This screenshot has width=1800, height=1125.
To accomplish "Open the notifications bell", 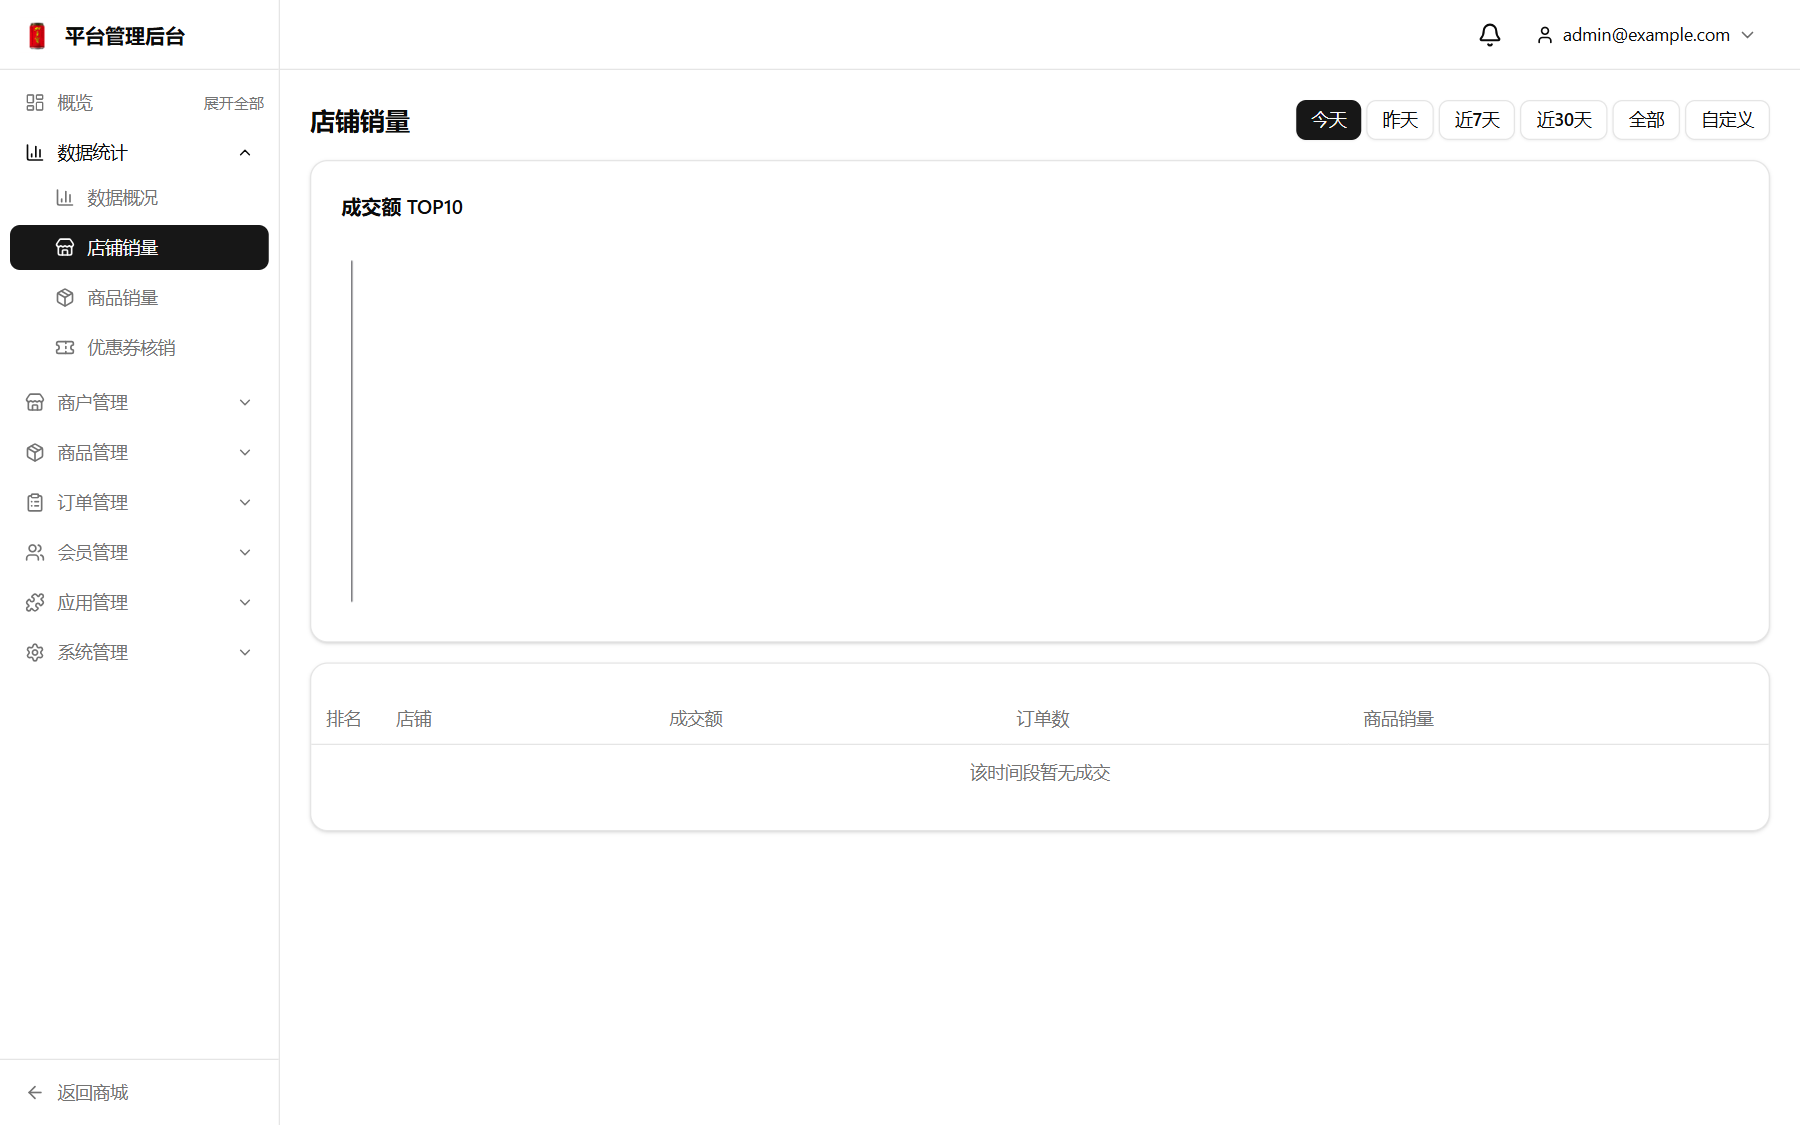I will [1490, 35].
